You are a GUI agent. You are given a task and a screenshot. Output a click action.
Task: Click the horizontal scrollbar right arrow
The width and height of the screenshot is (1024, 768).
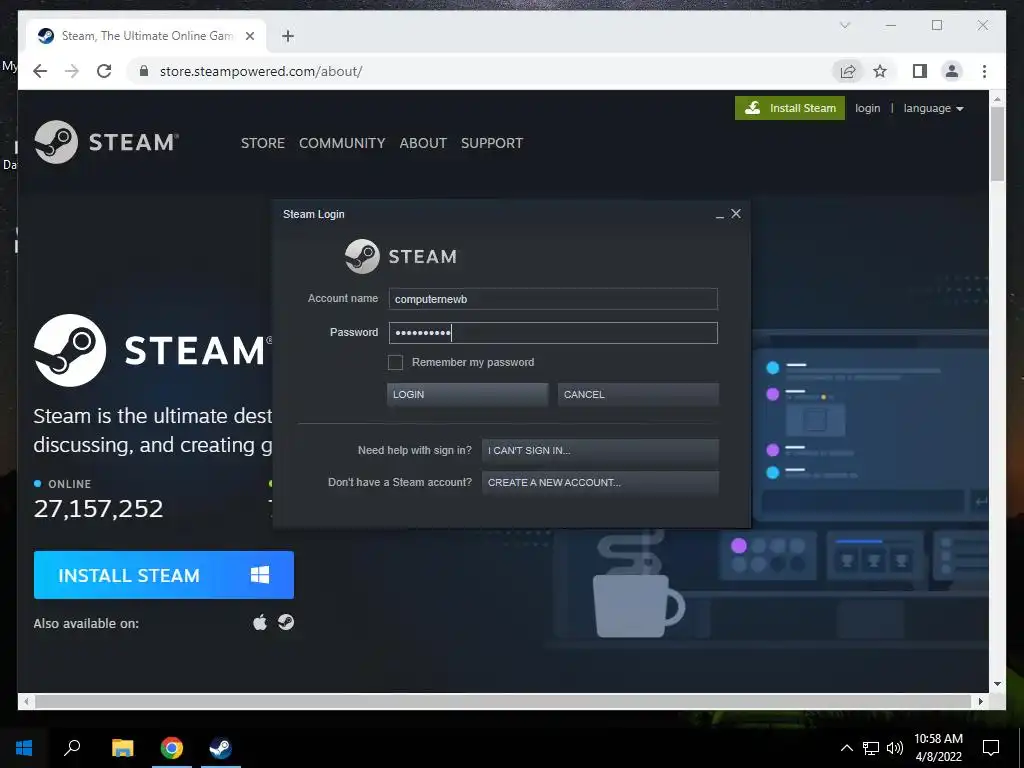[980, 701]
